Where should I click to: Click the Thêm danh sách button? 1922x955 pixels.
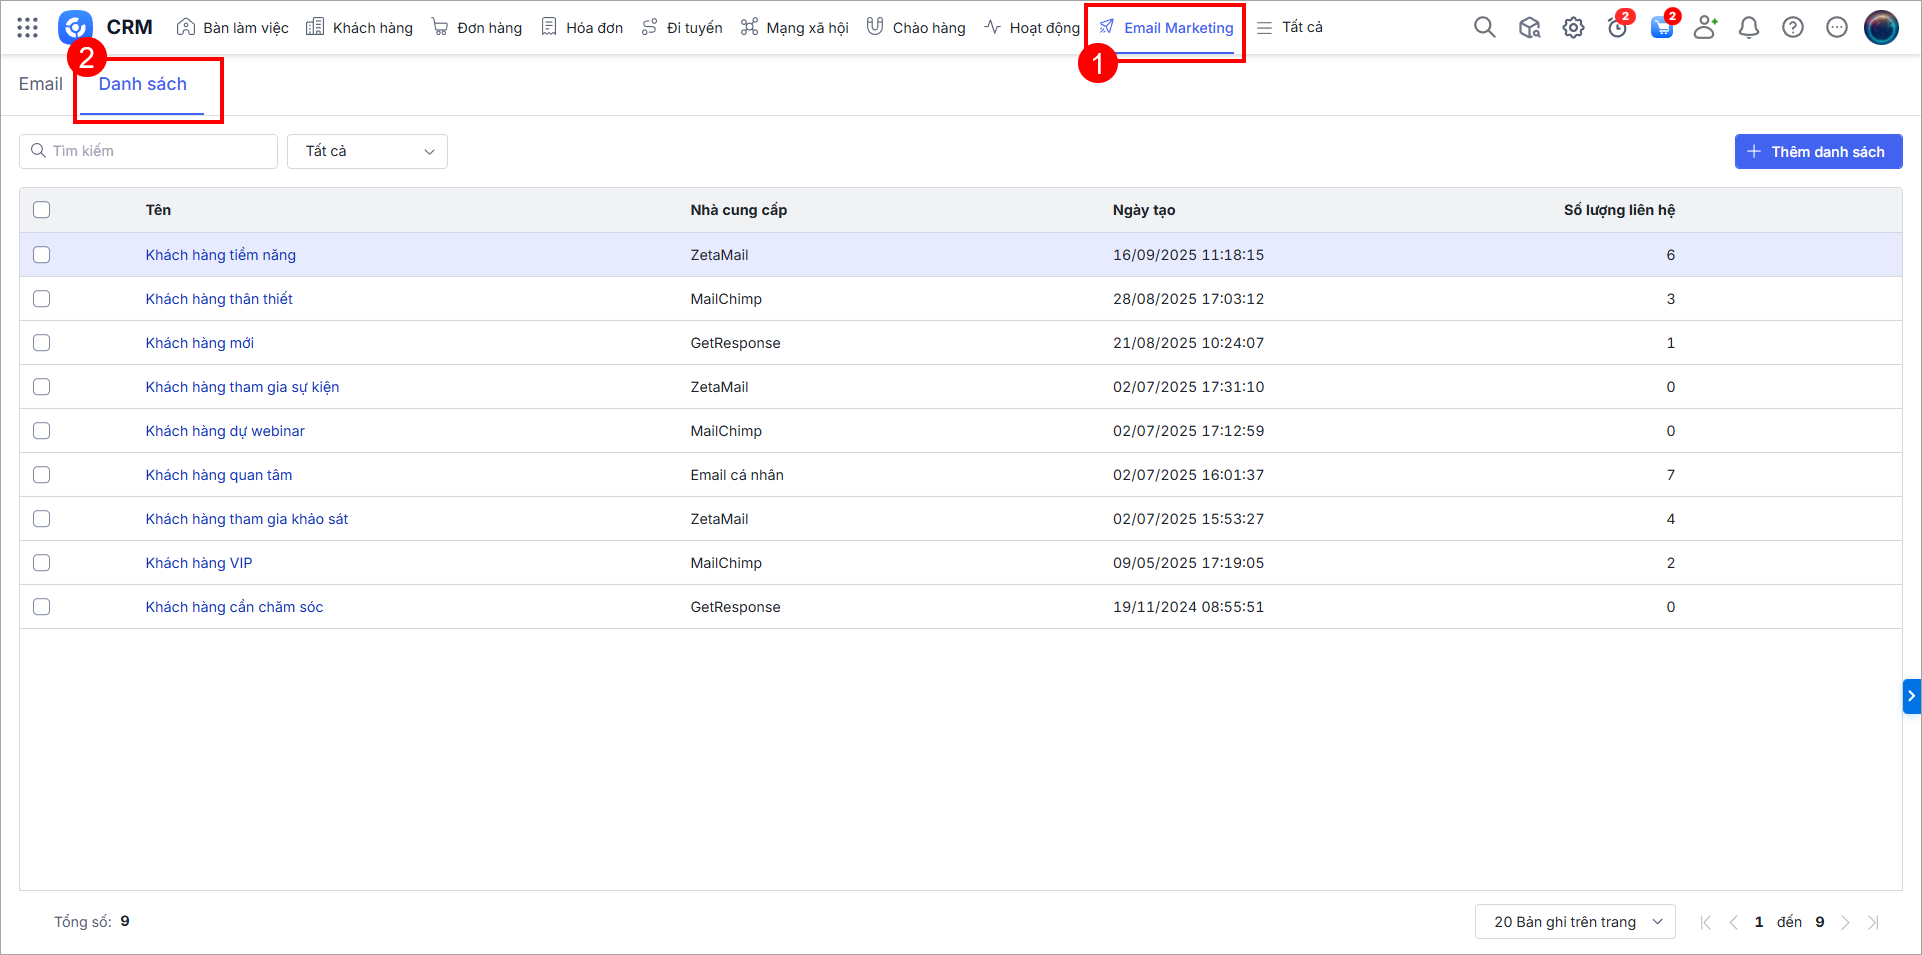coord(1817,152)
